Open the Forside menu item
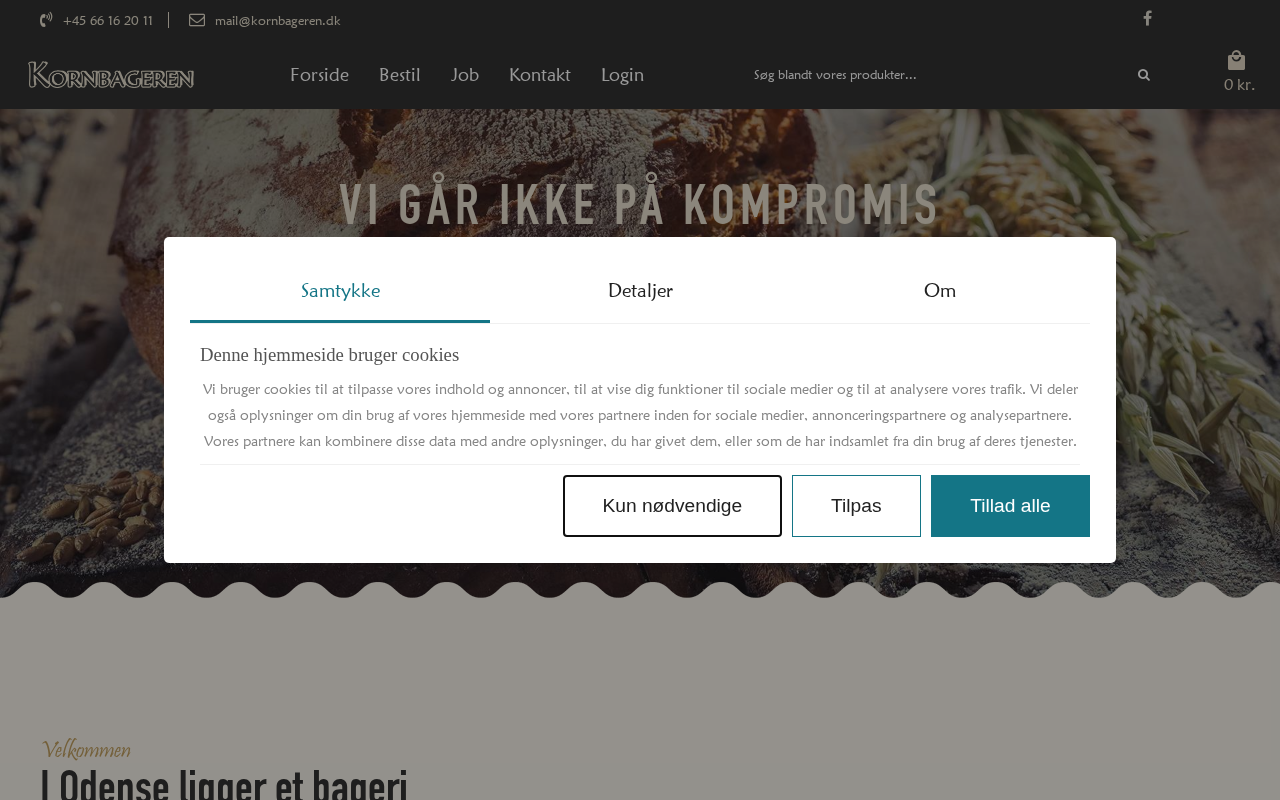The height and width of the screenshot is (800, 1280). coord(319,75)
